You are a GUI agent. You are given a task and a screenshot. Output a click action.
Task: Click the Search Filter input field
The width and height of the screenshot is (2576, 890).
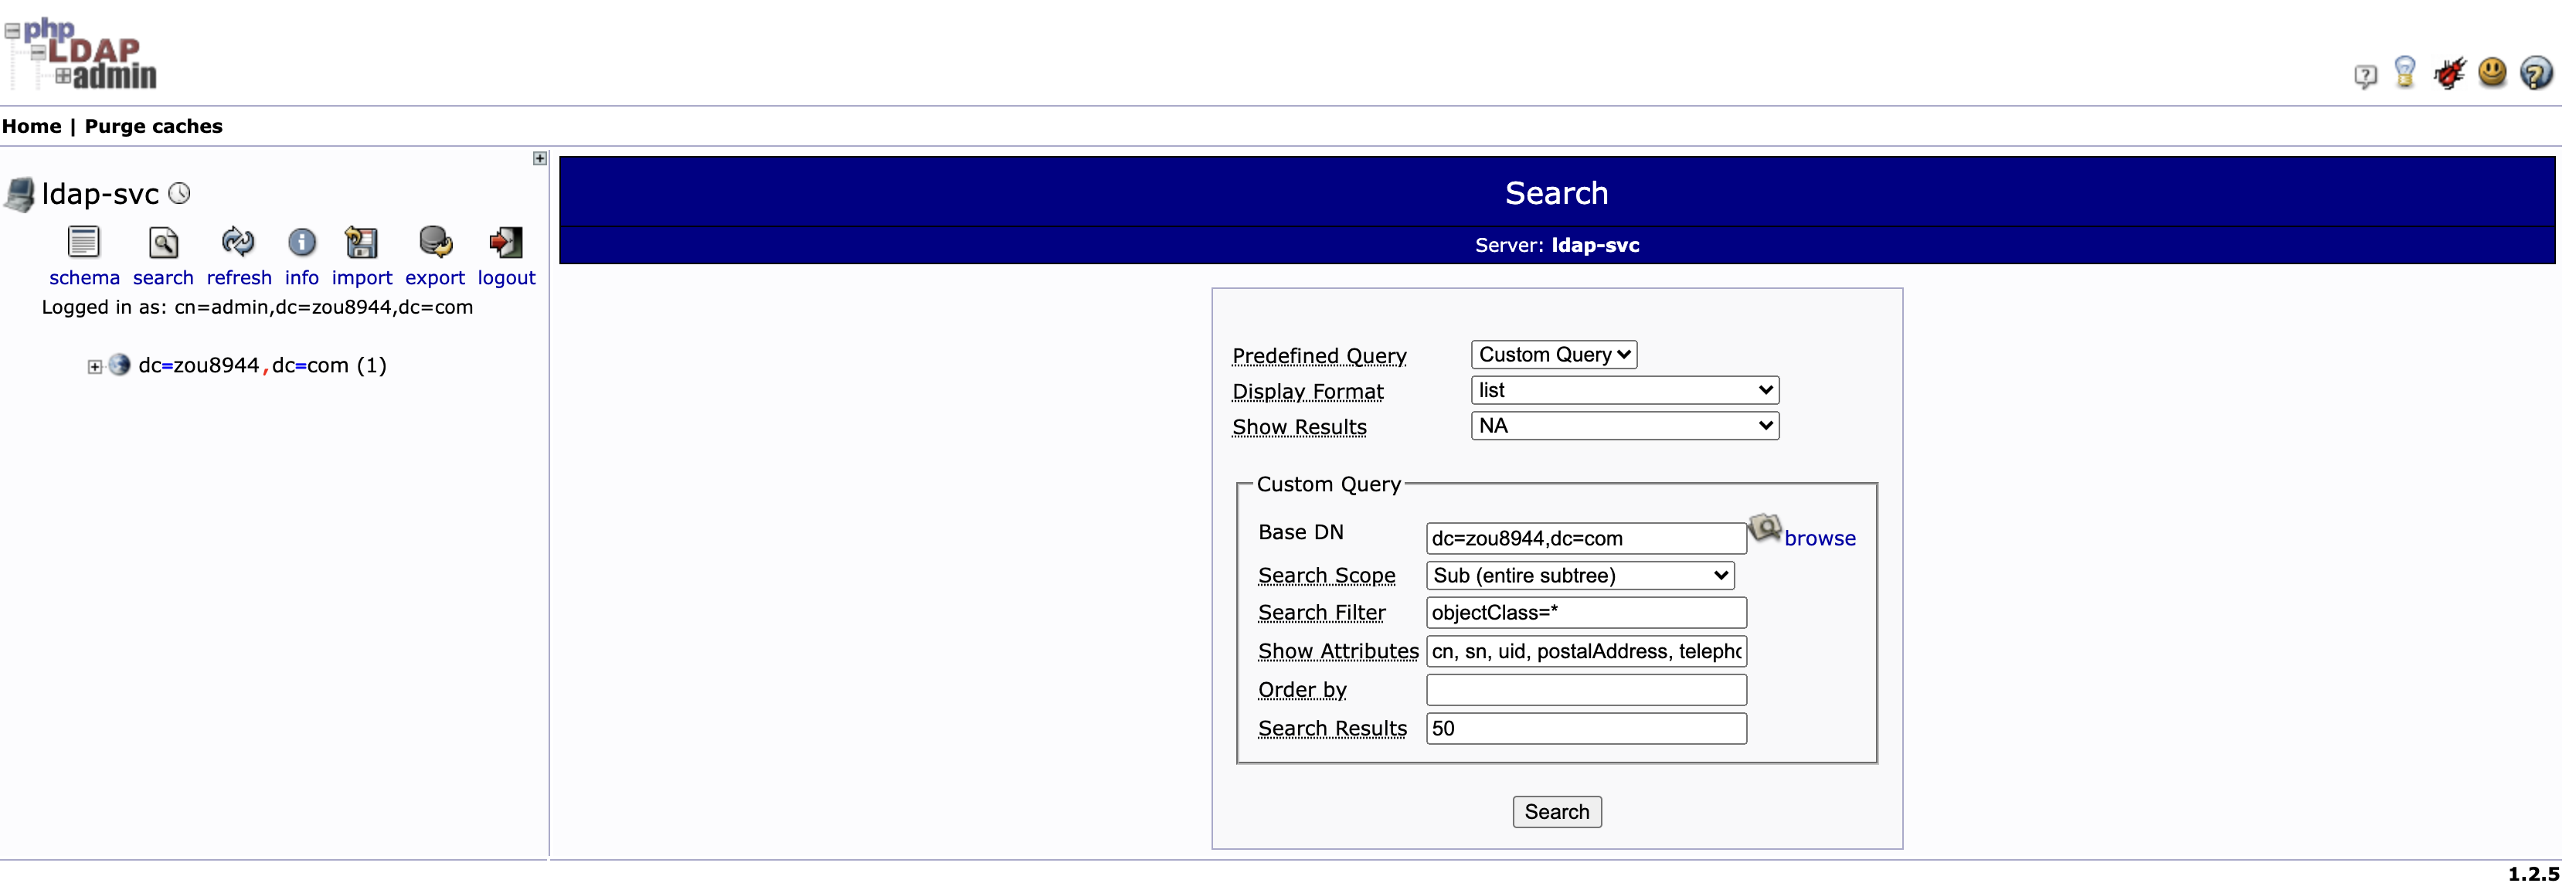[1585, 613]
